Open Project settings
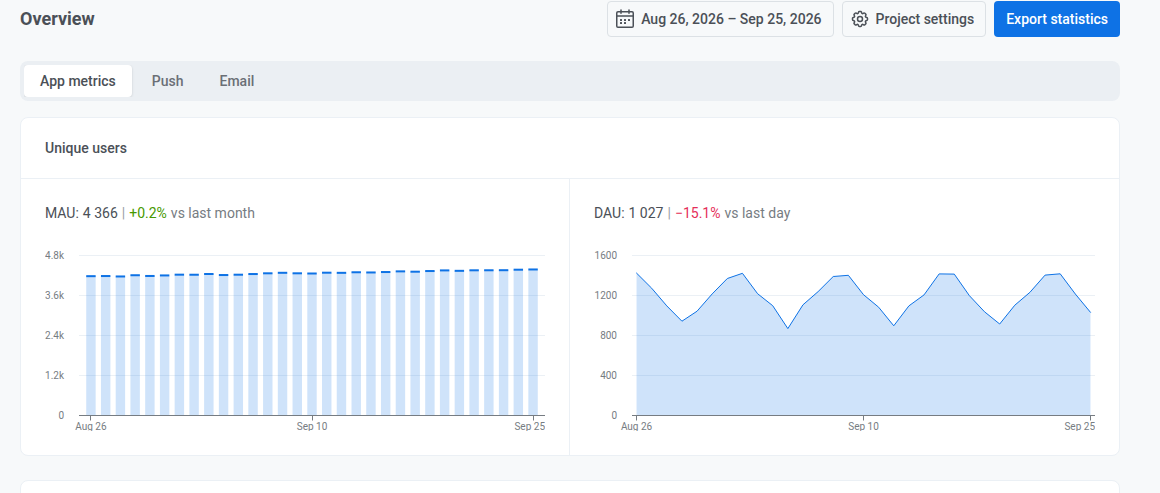 click(x=914, y=19)
